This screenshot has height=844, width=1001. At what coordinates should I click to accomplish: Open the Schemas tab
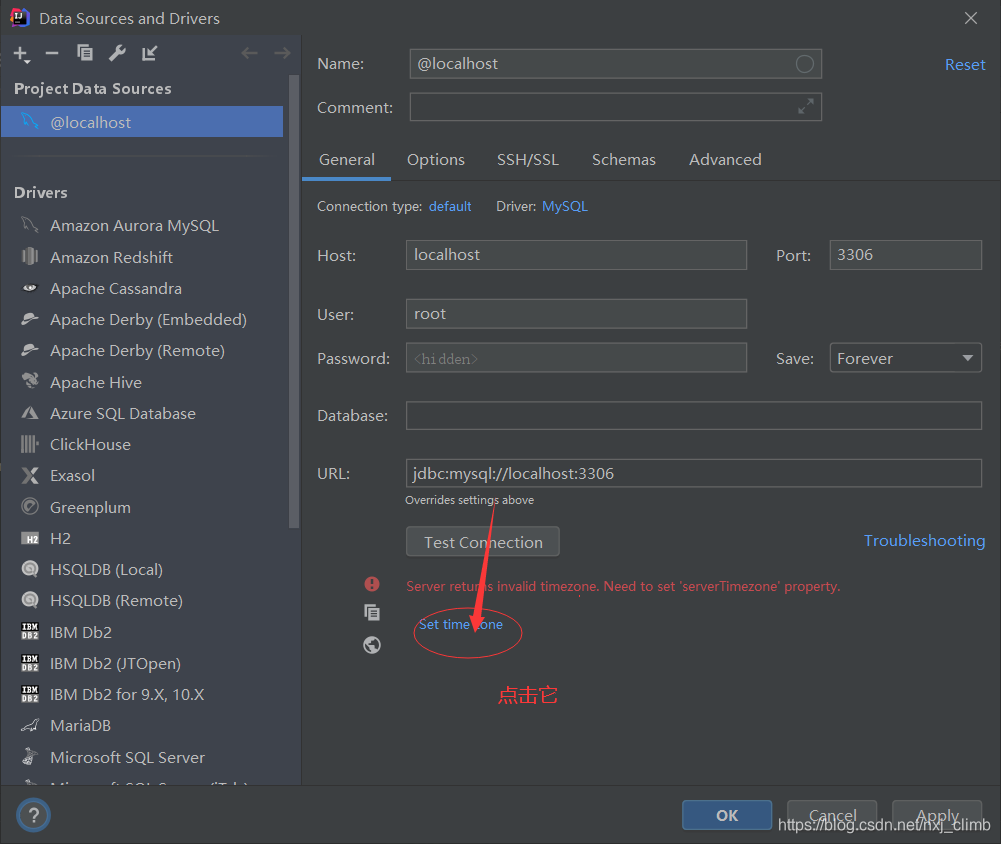point(624,160)
